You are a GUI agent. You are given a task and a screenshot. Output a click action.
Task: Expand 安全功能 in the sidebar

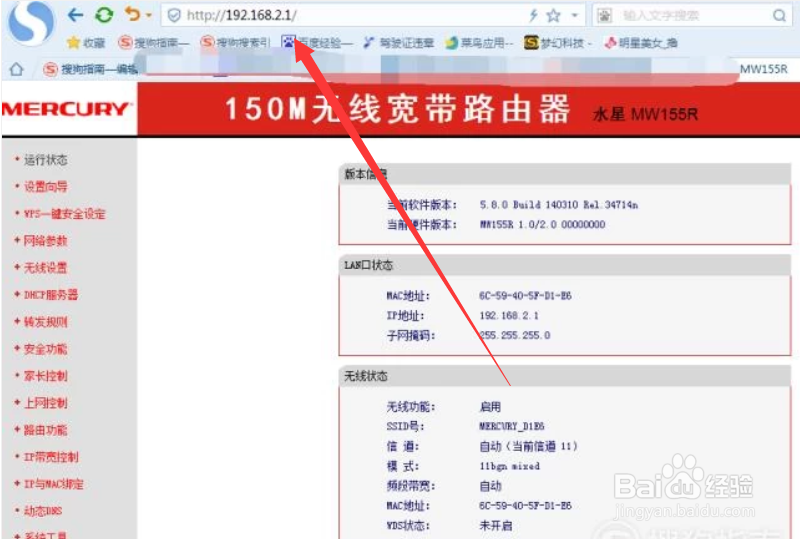[45, 349]
